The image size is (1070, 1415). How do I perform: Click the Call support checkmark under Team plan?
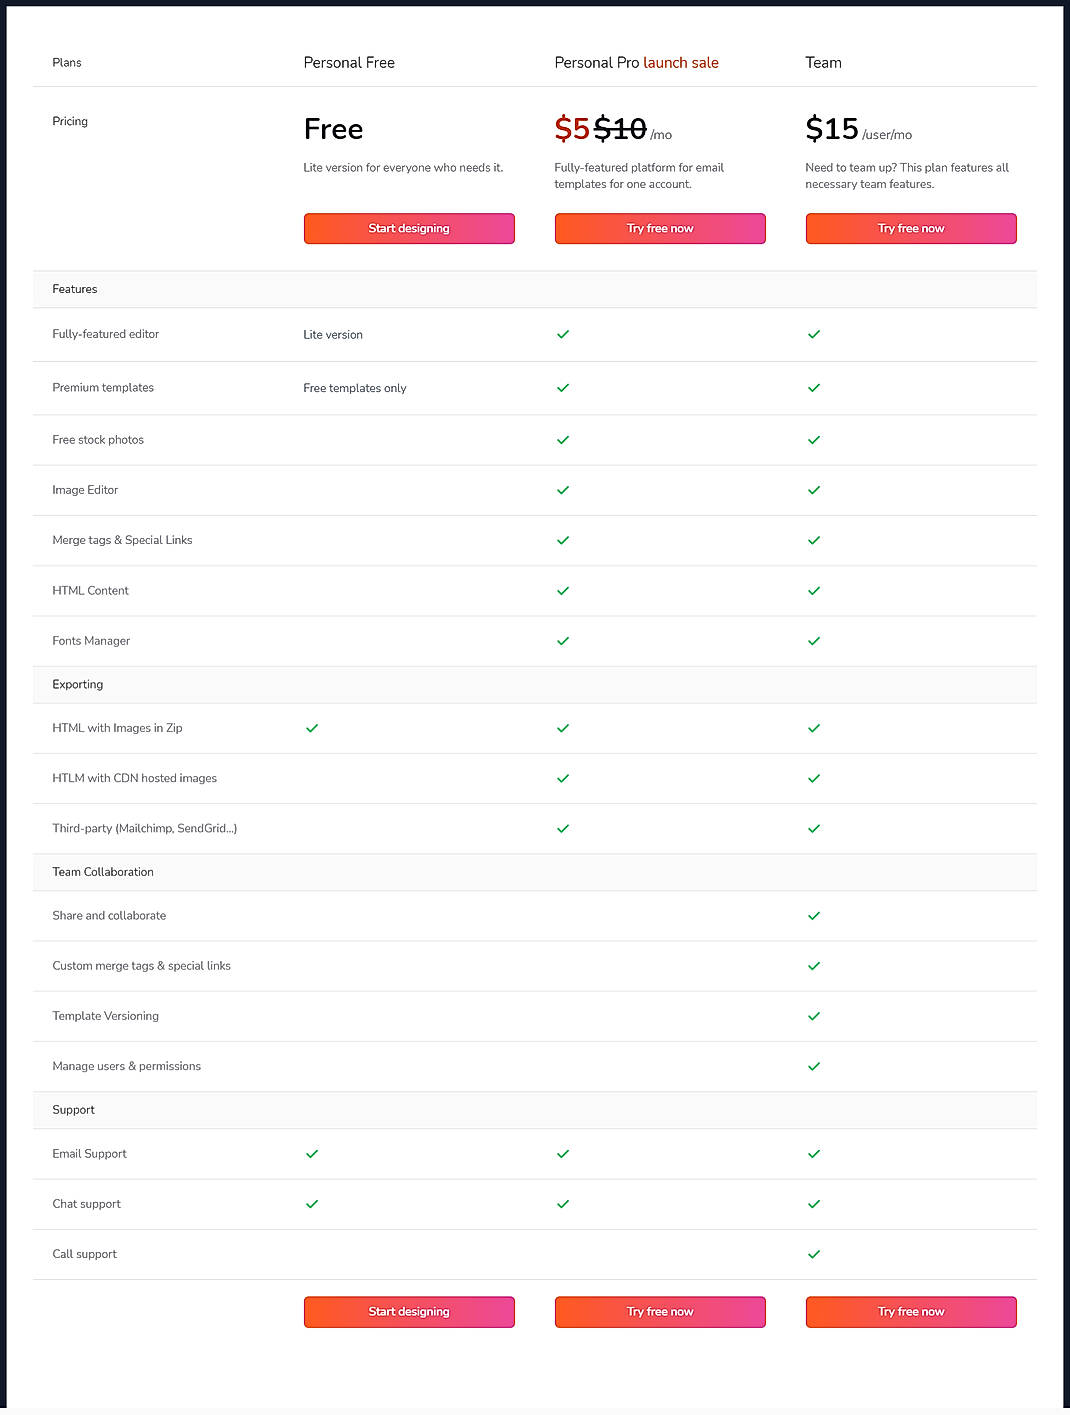pos(813,1254)
